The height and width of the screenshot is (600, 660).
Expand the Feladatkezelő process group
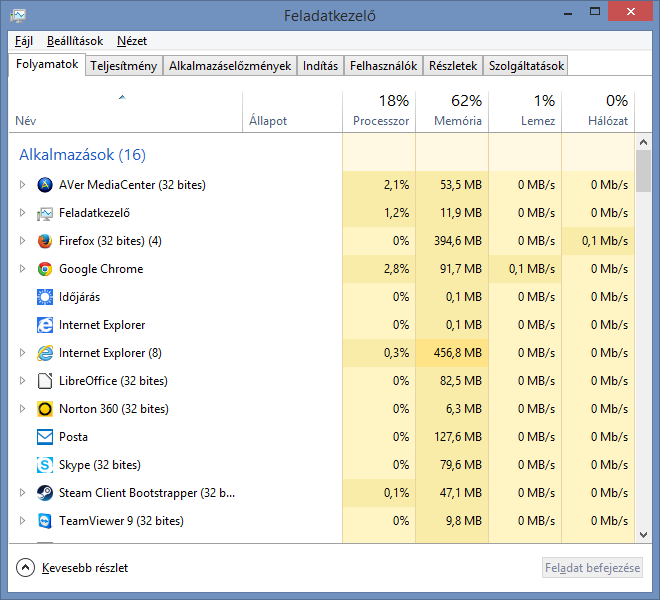pyautogui.click(x=22, y=213)
